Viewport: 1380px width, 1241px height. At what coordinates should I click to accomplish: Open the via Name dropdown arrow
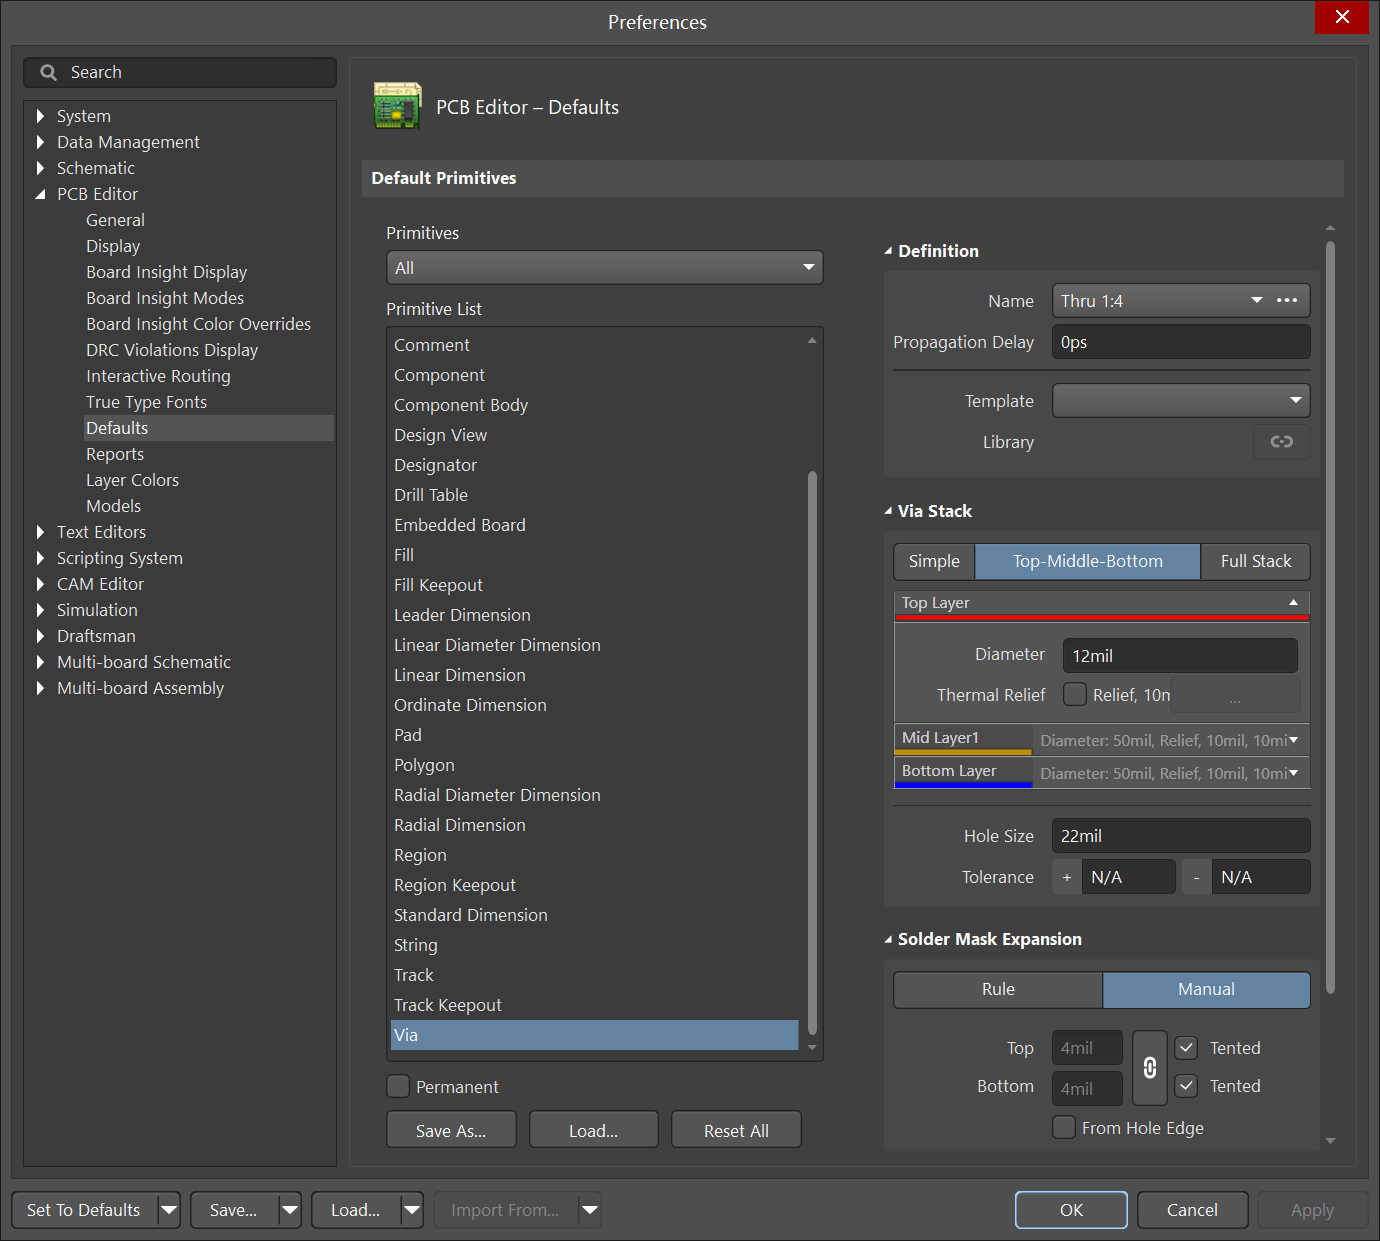1257,300
